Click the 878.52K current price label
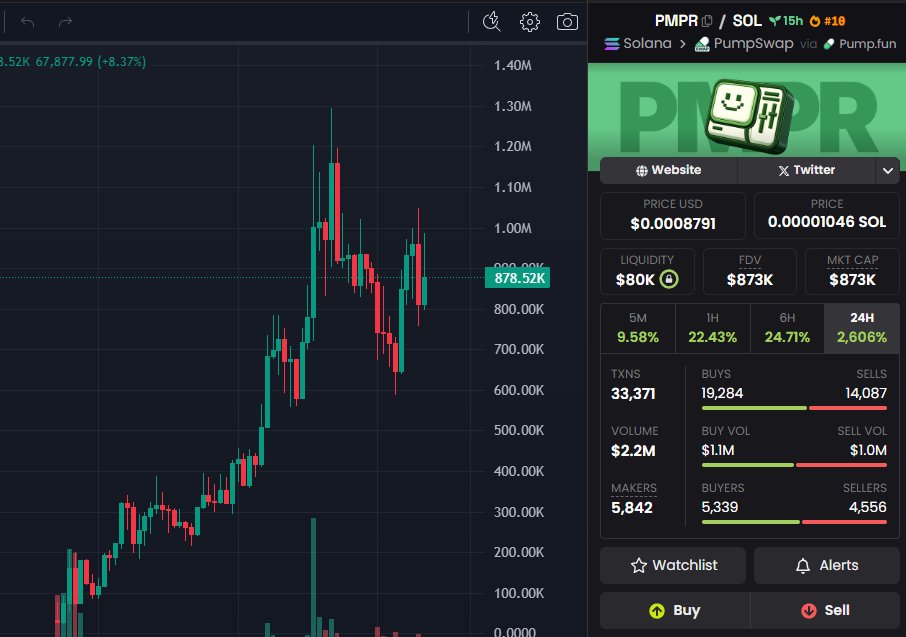 518,278
